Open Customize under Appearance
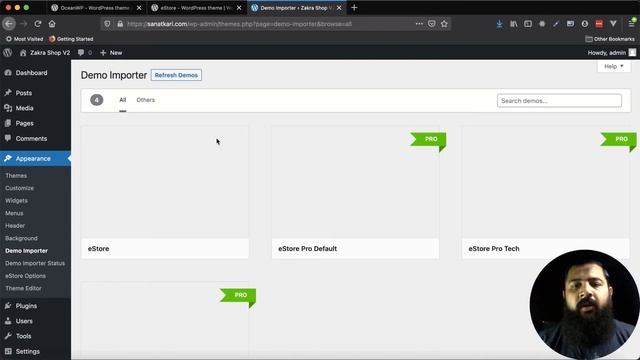This screenshot has height=360, width=640. [x=20, y=188]
